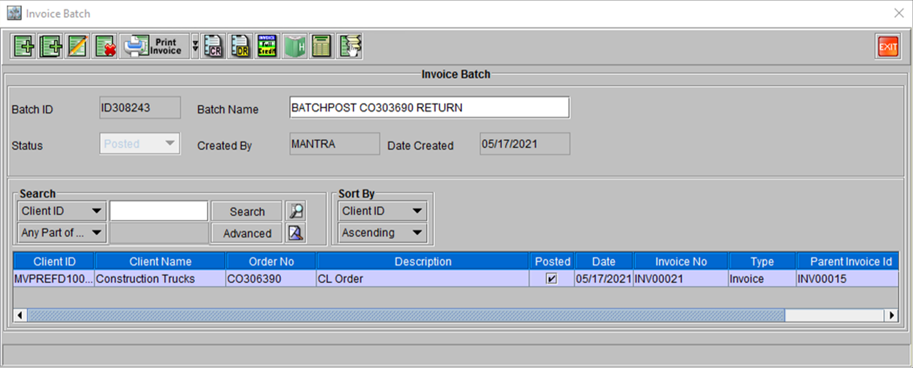Click the calculator toolbar icon
The image size is (913, 368).
[x=321, y=46]
